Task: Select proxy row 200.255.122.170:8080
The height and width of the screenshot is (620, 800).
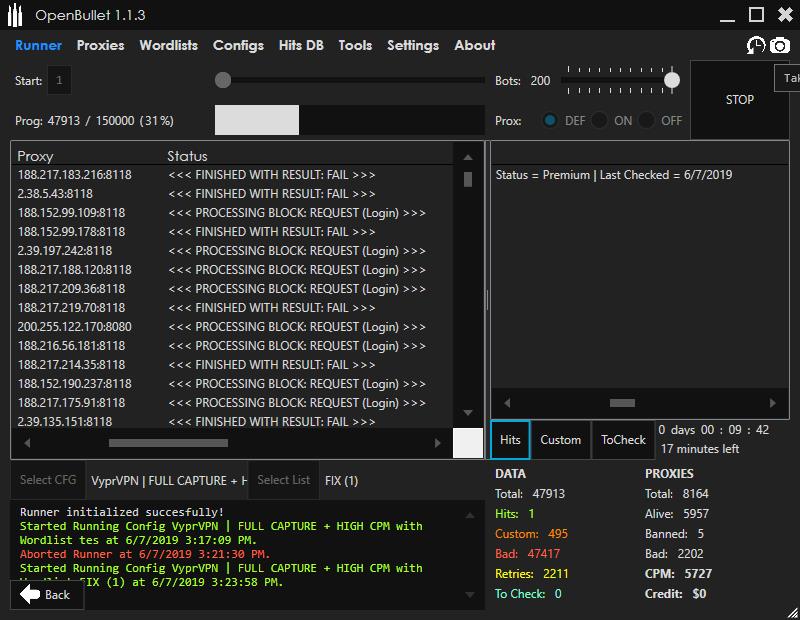Action: point(232,327)
